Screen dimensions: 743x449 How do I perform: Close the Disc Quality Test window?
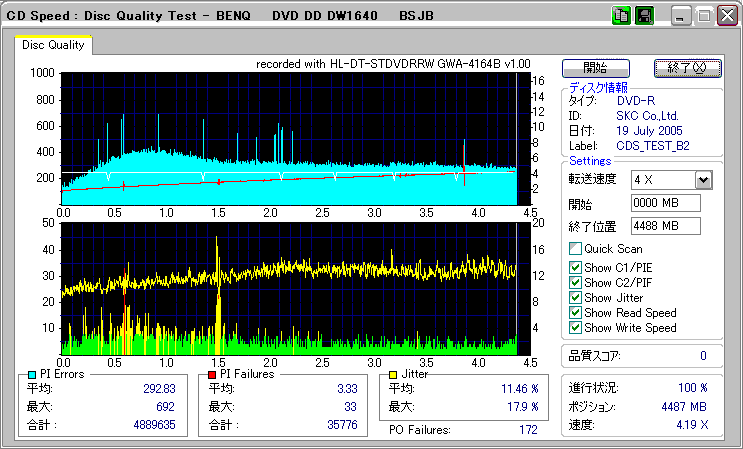tap(725, 16)
